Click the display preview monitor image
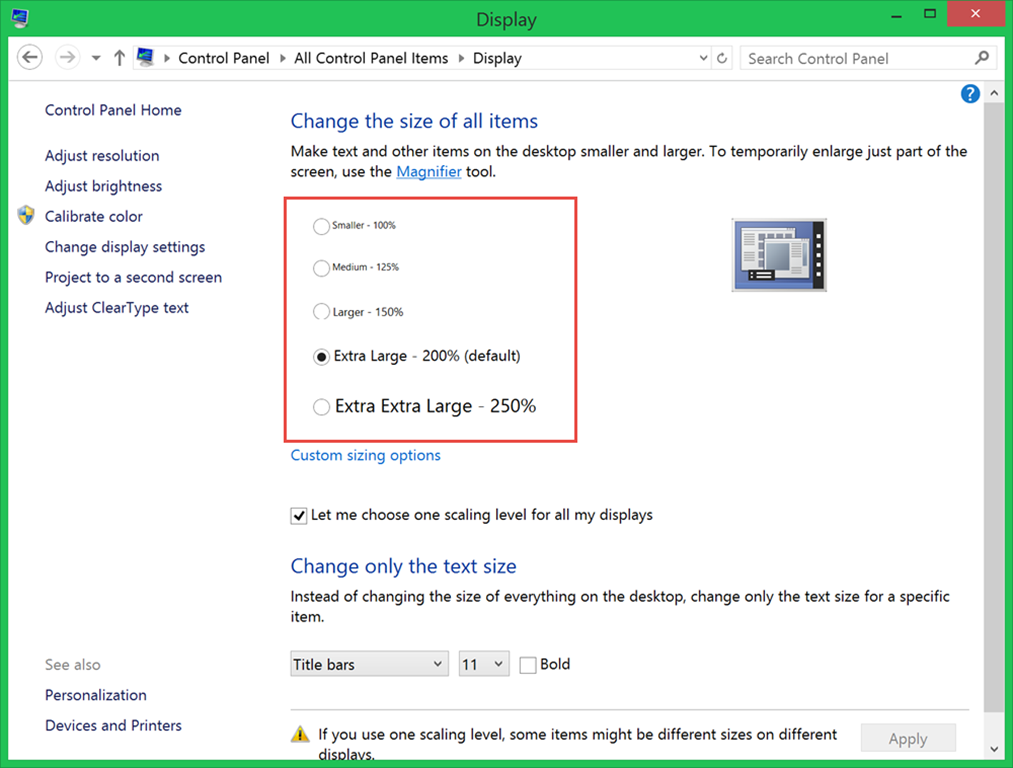This screenshot has width=1013, height=768. tap(779, 255)
